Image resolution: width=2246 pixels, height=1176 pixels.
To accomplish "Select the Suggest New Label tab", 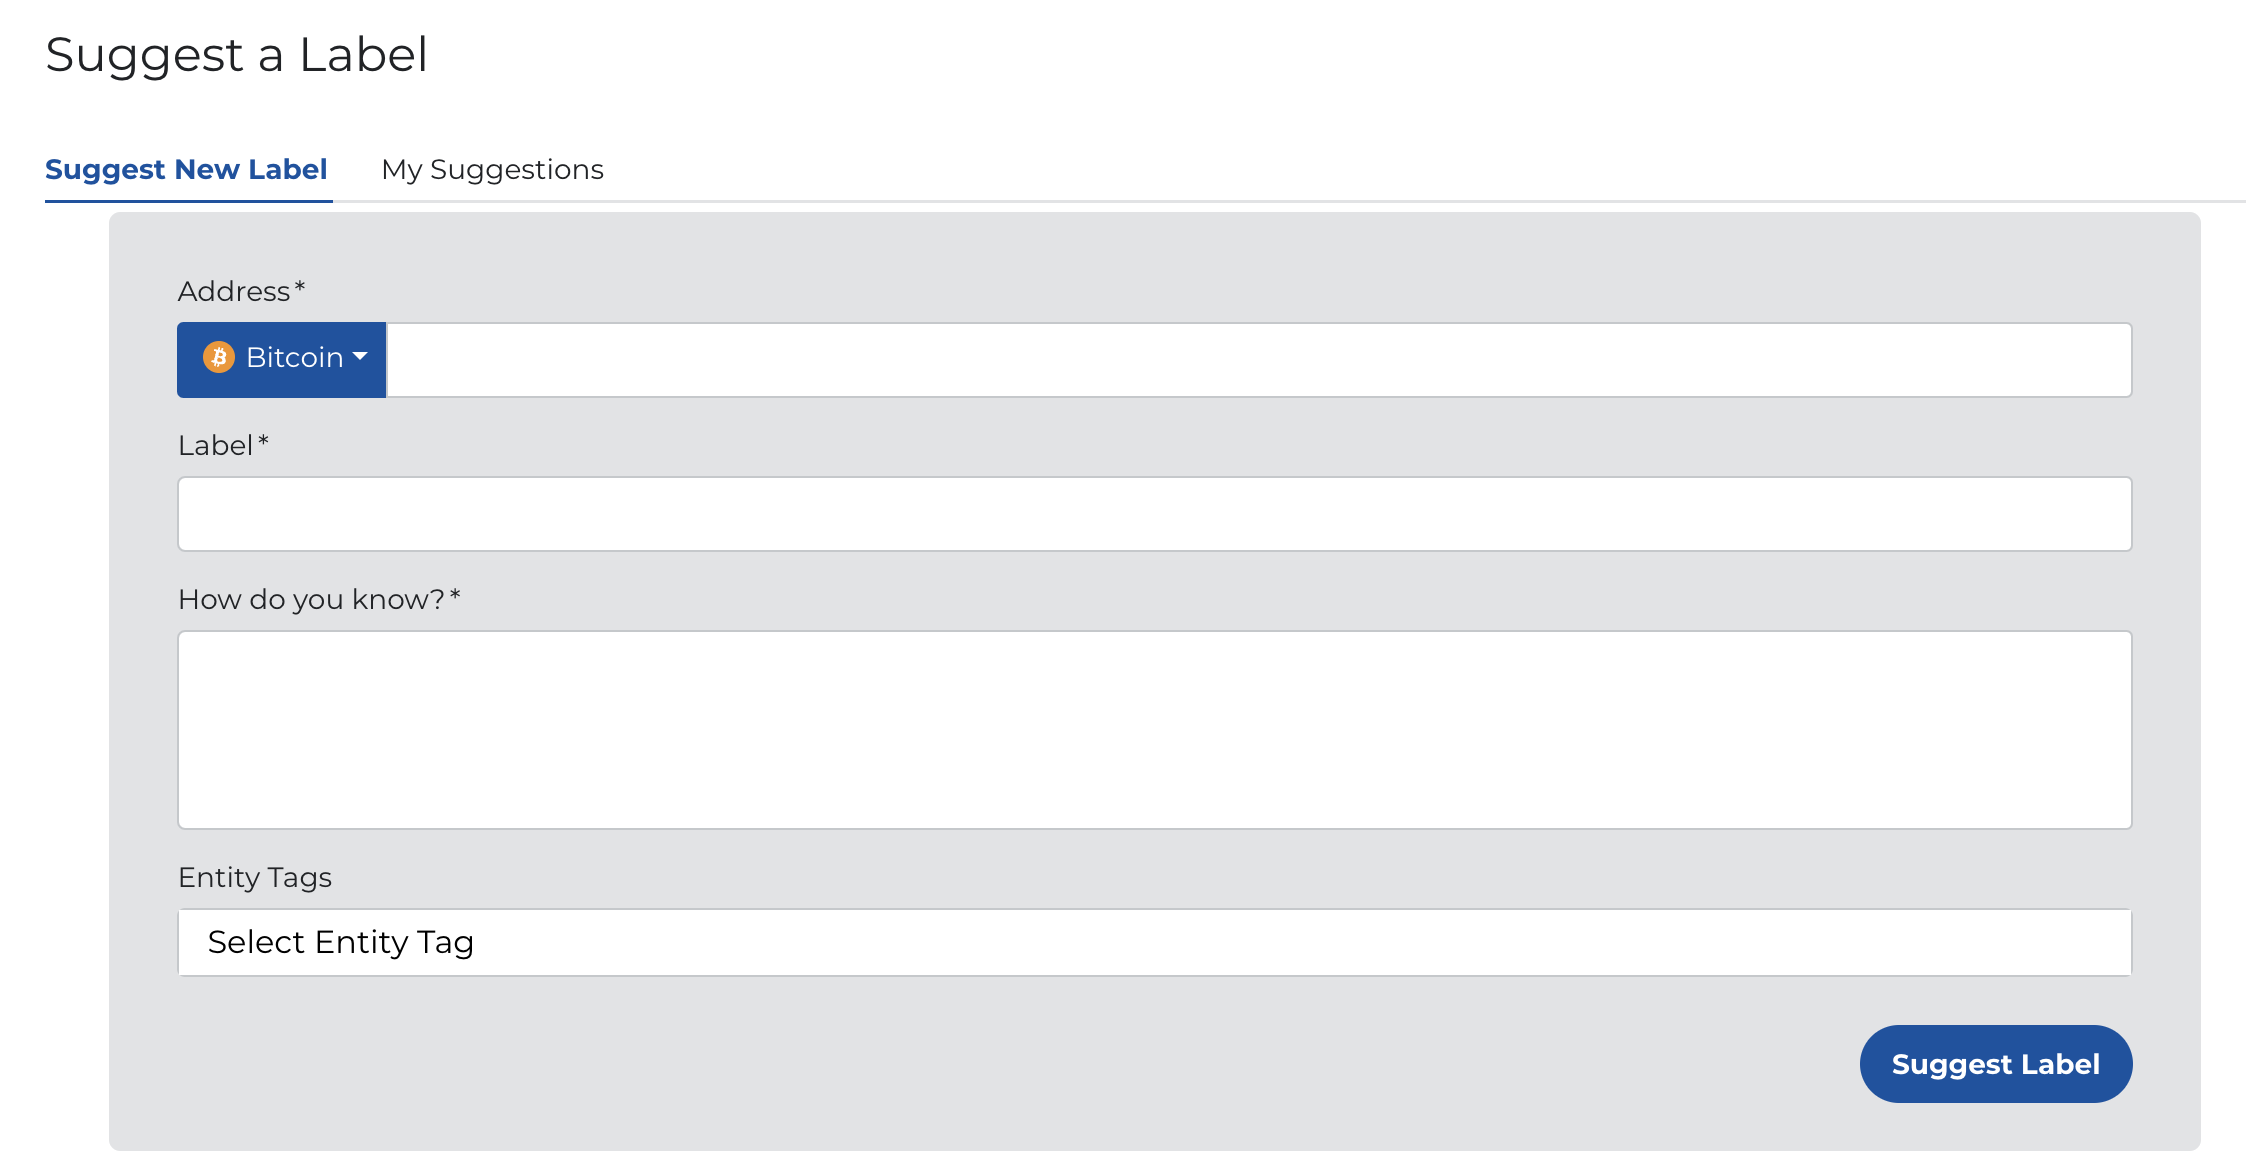I will (x=187, y=169).
